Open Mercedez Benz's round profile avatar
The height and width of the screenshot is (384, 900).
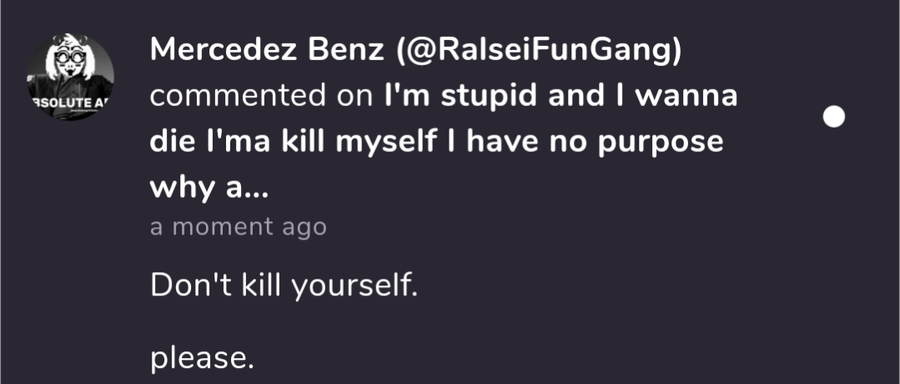point(70,76)
